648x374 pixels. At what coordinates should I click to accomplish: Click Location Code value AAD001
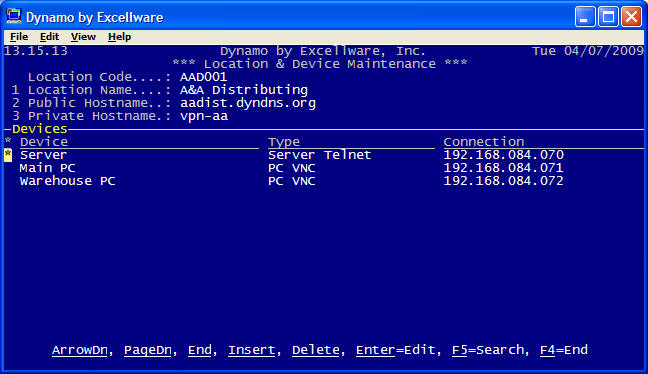tap(203, 77)
